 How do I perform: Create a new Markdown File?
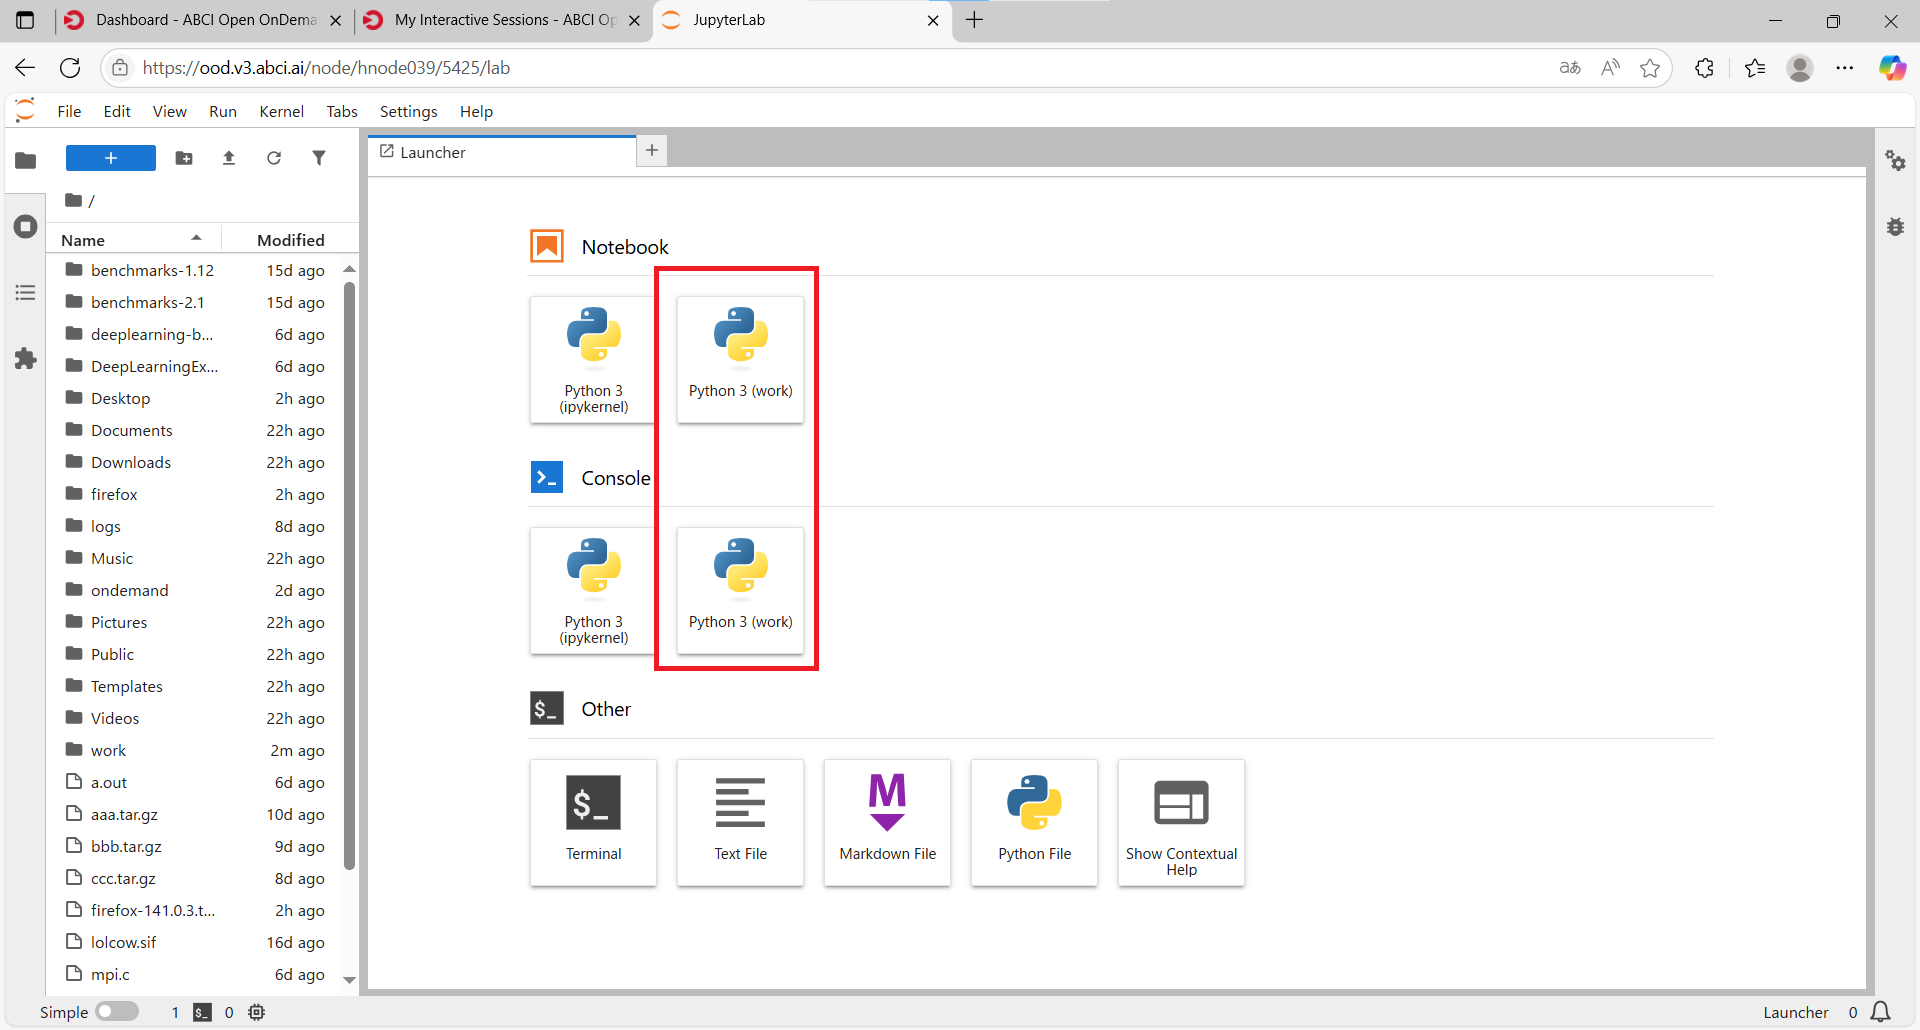(888, 823)
